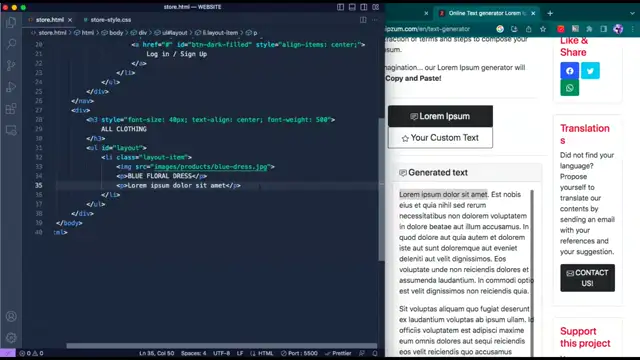Toggle primary side bar layout icon
Screen dimensions: 640x360
click(x=340, y=7)
